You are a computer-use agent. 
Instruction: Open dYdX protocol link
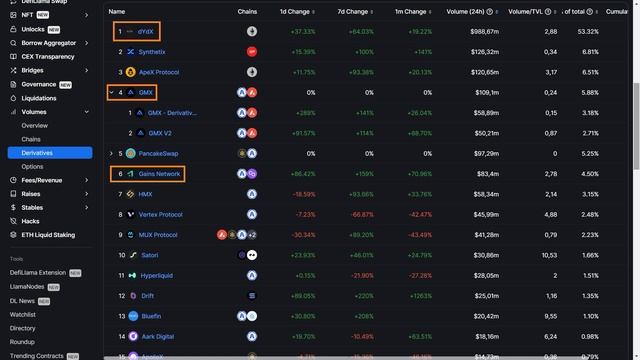(145, 31)
